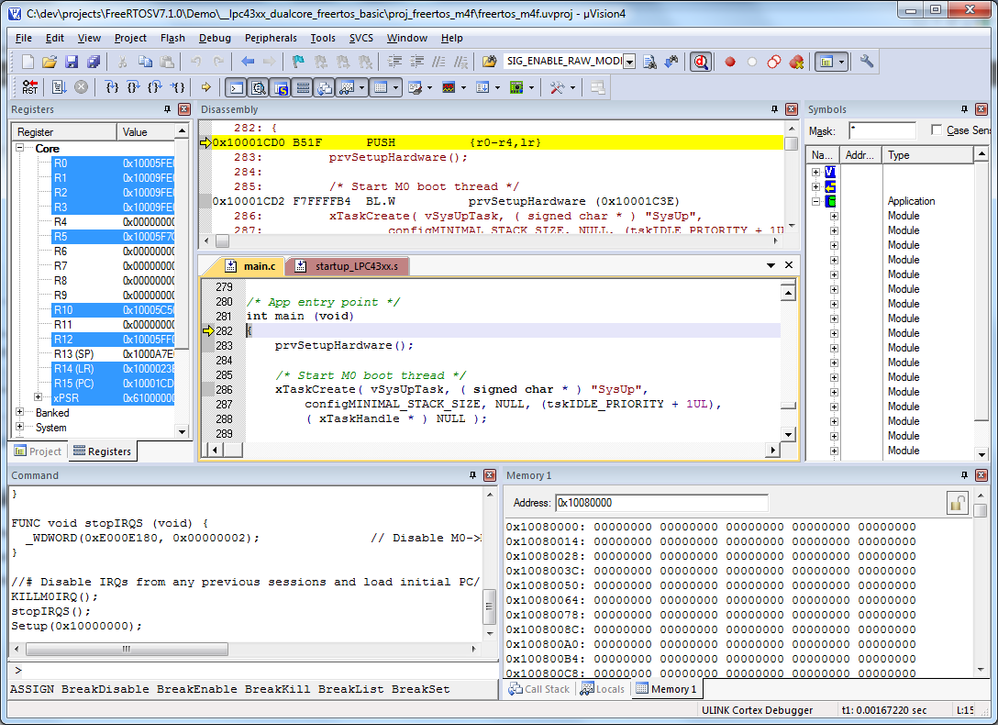
Task: Toggle the Command Window toolbar button
Action: tap(236, 87)
